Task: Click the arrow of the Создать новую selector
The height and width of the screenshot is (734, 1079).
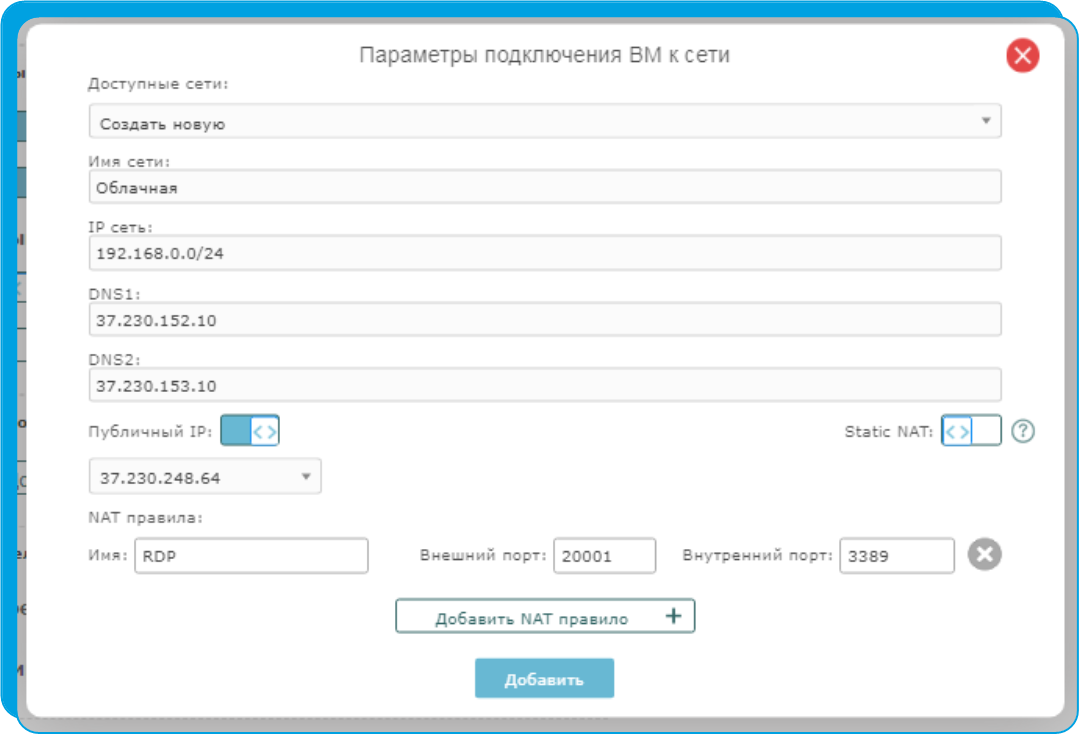Action: click(x=985, y=121)
